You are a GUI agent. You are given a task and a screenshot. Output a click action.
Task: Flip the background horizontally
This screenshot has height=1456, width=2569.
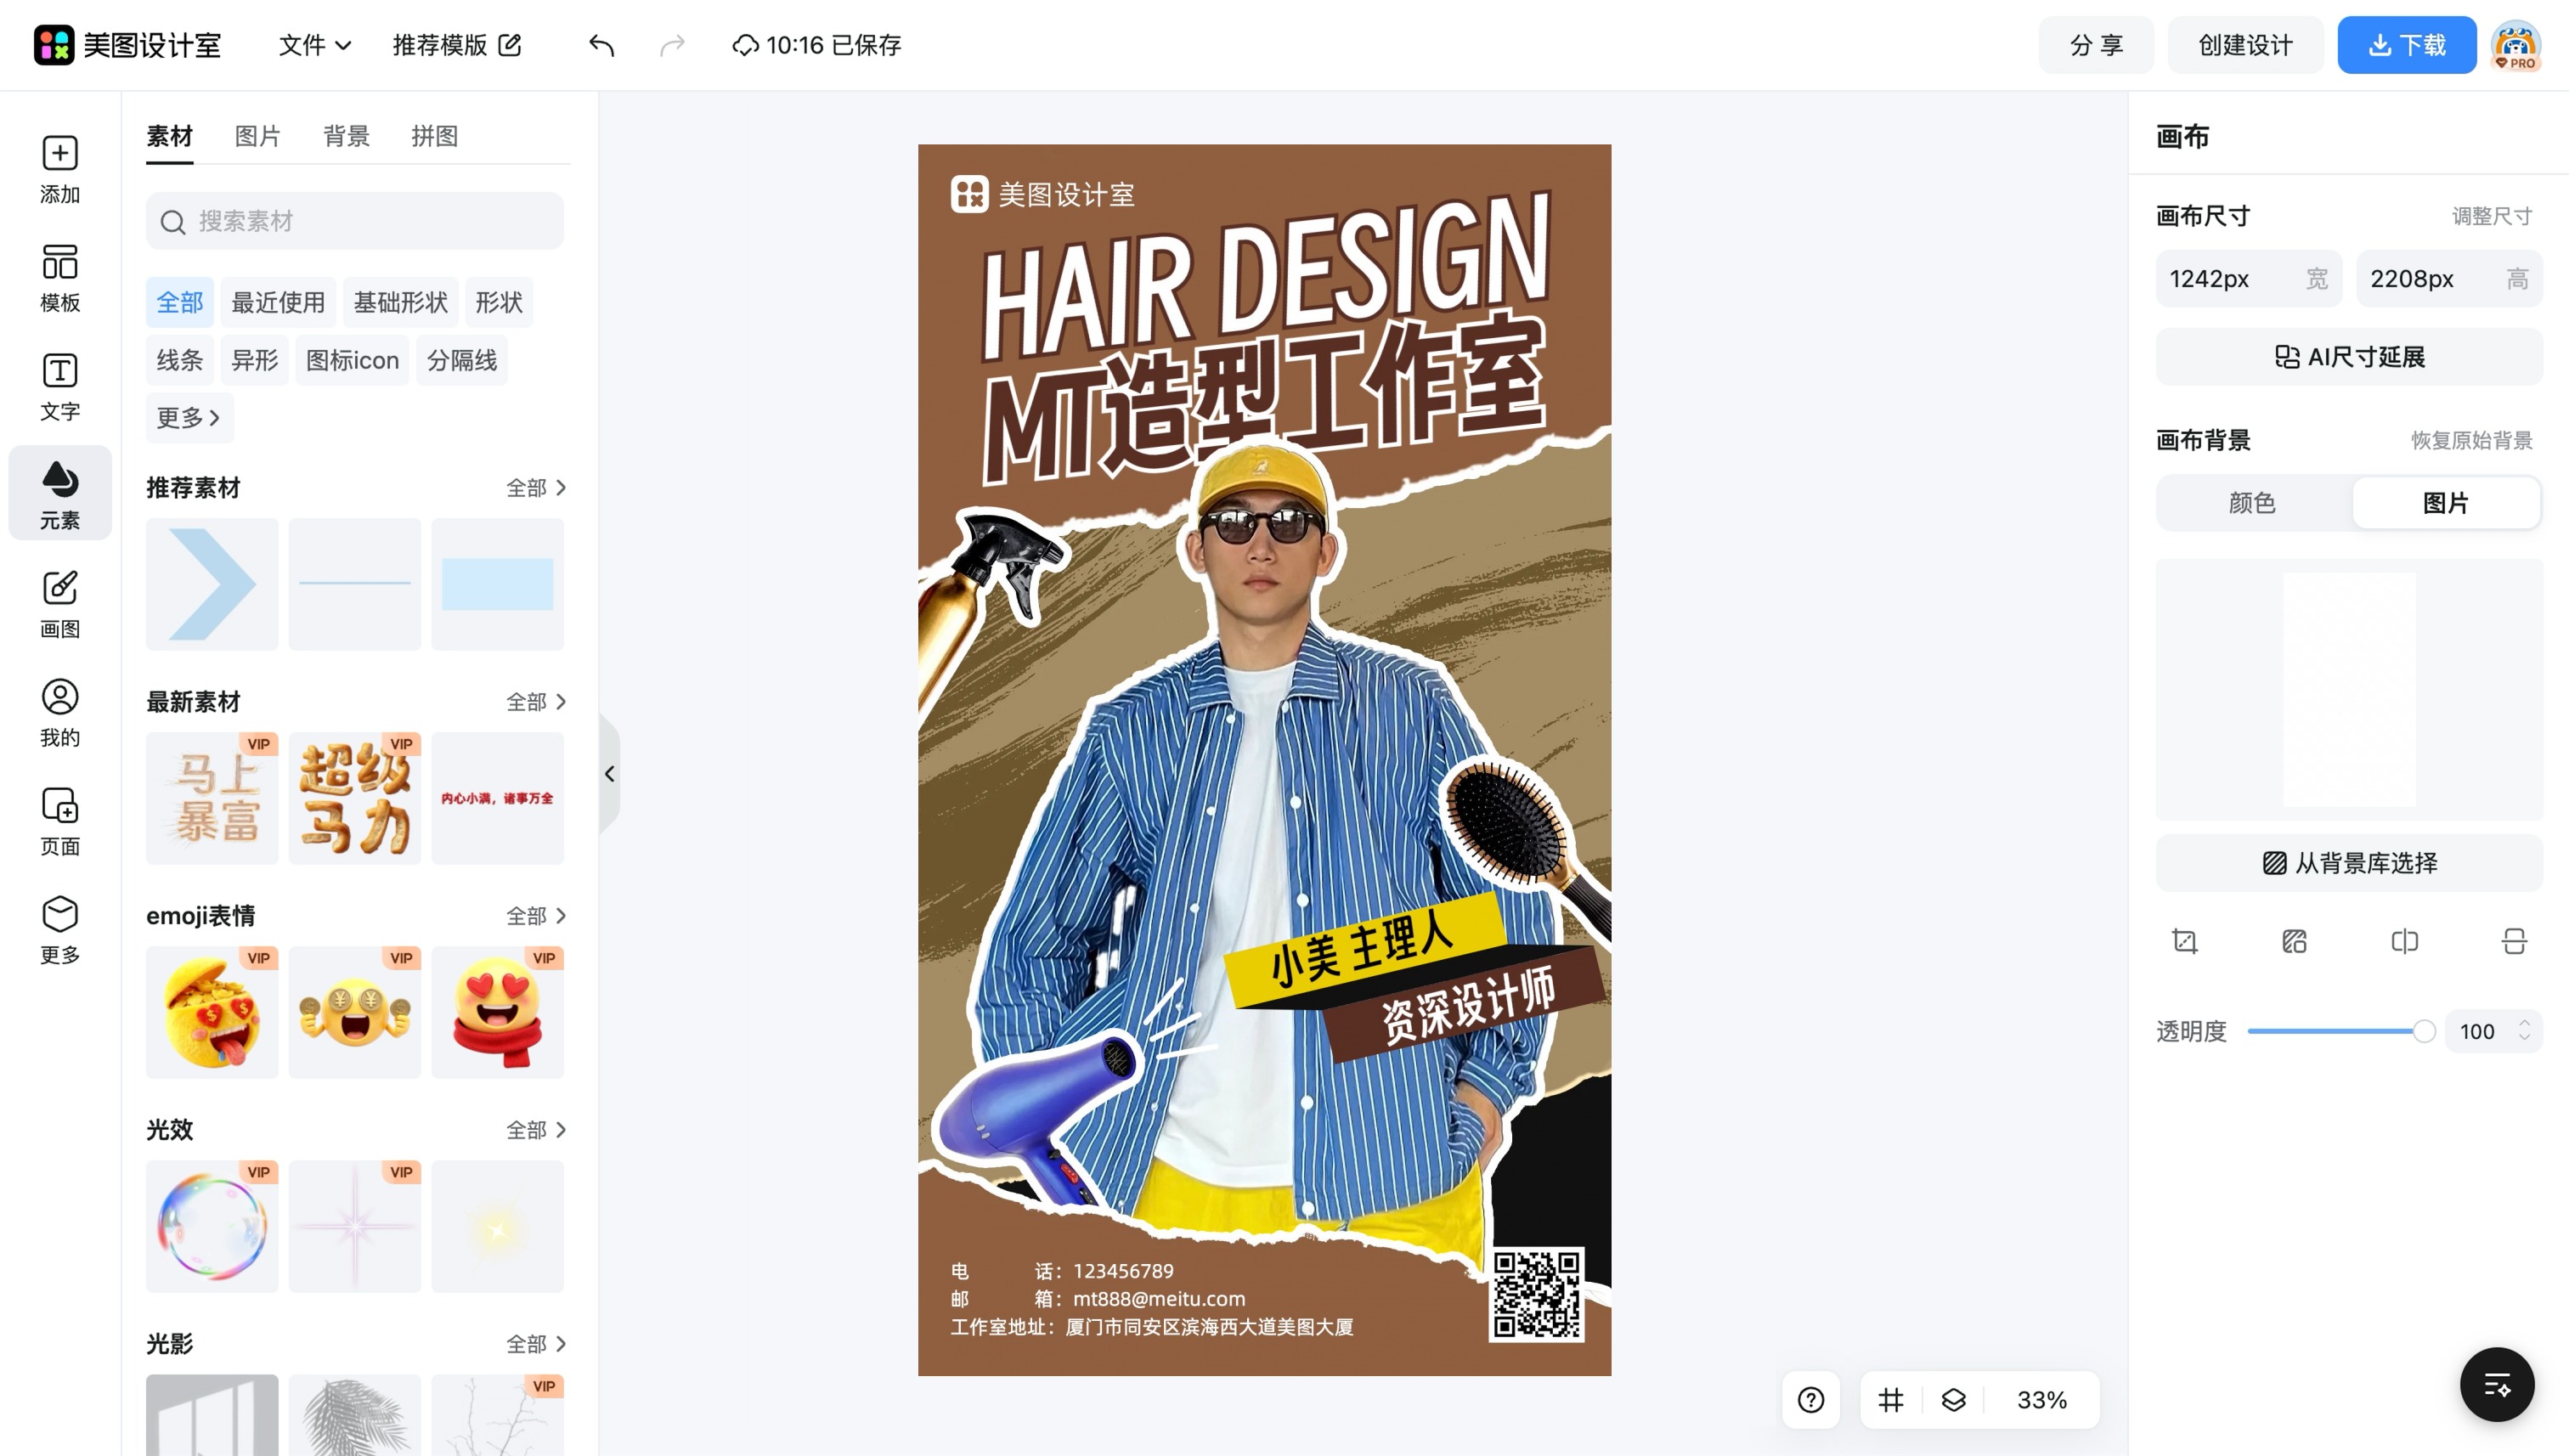coord(2404,941)
